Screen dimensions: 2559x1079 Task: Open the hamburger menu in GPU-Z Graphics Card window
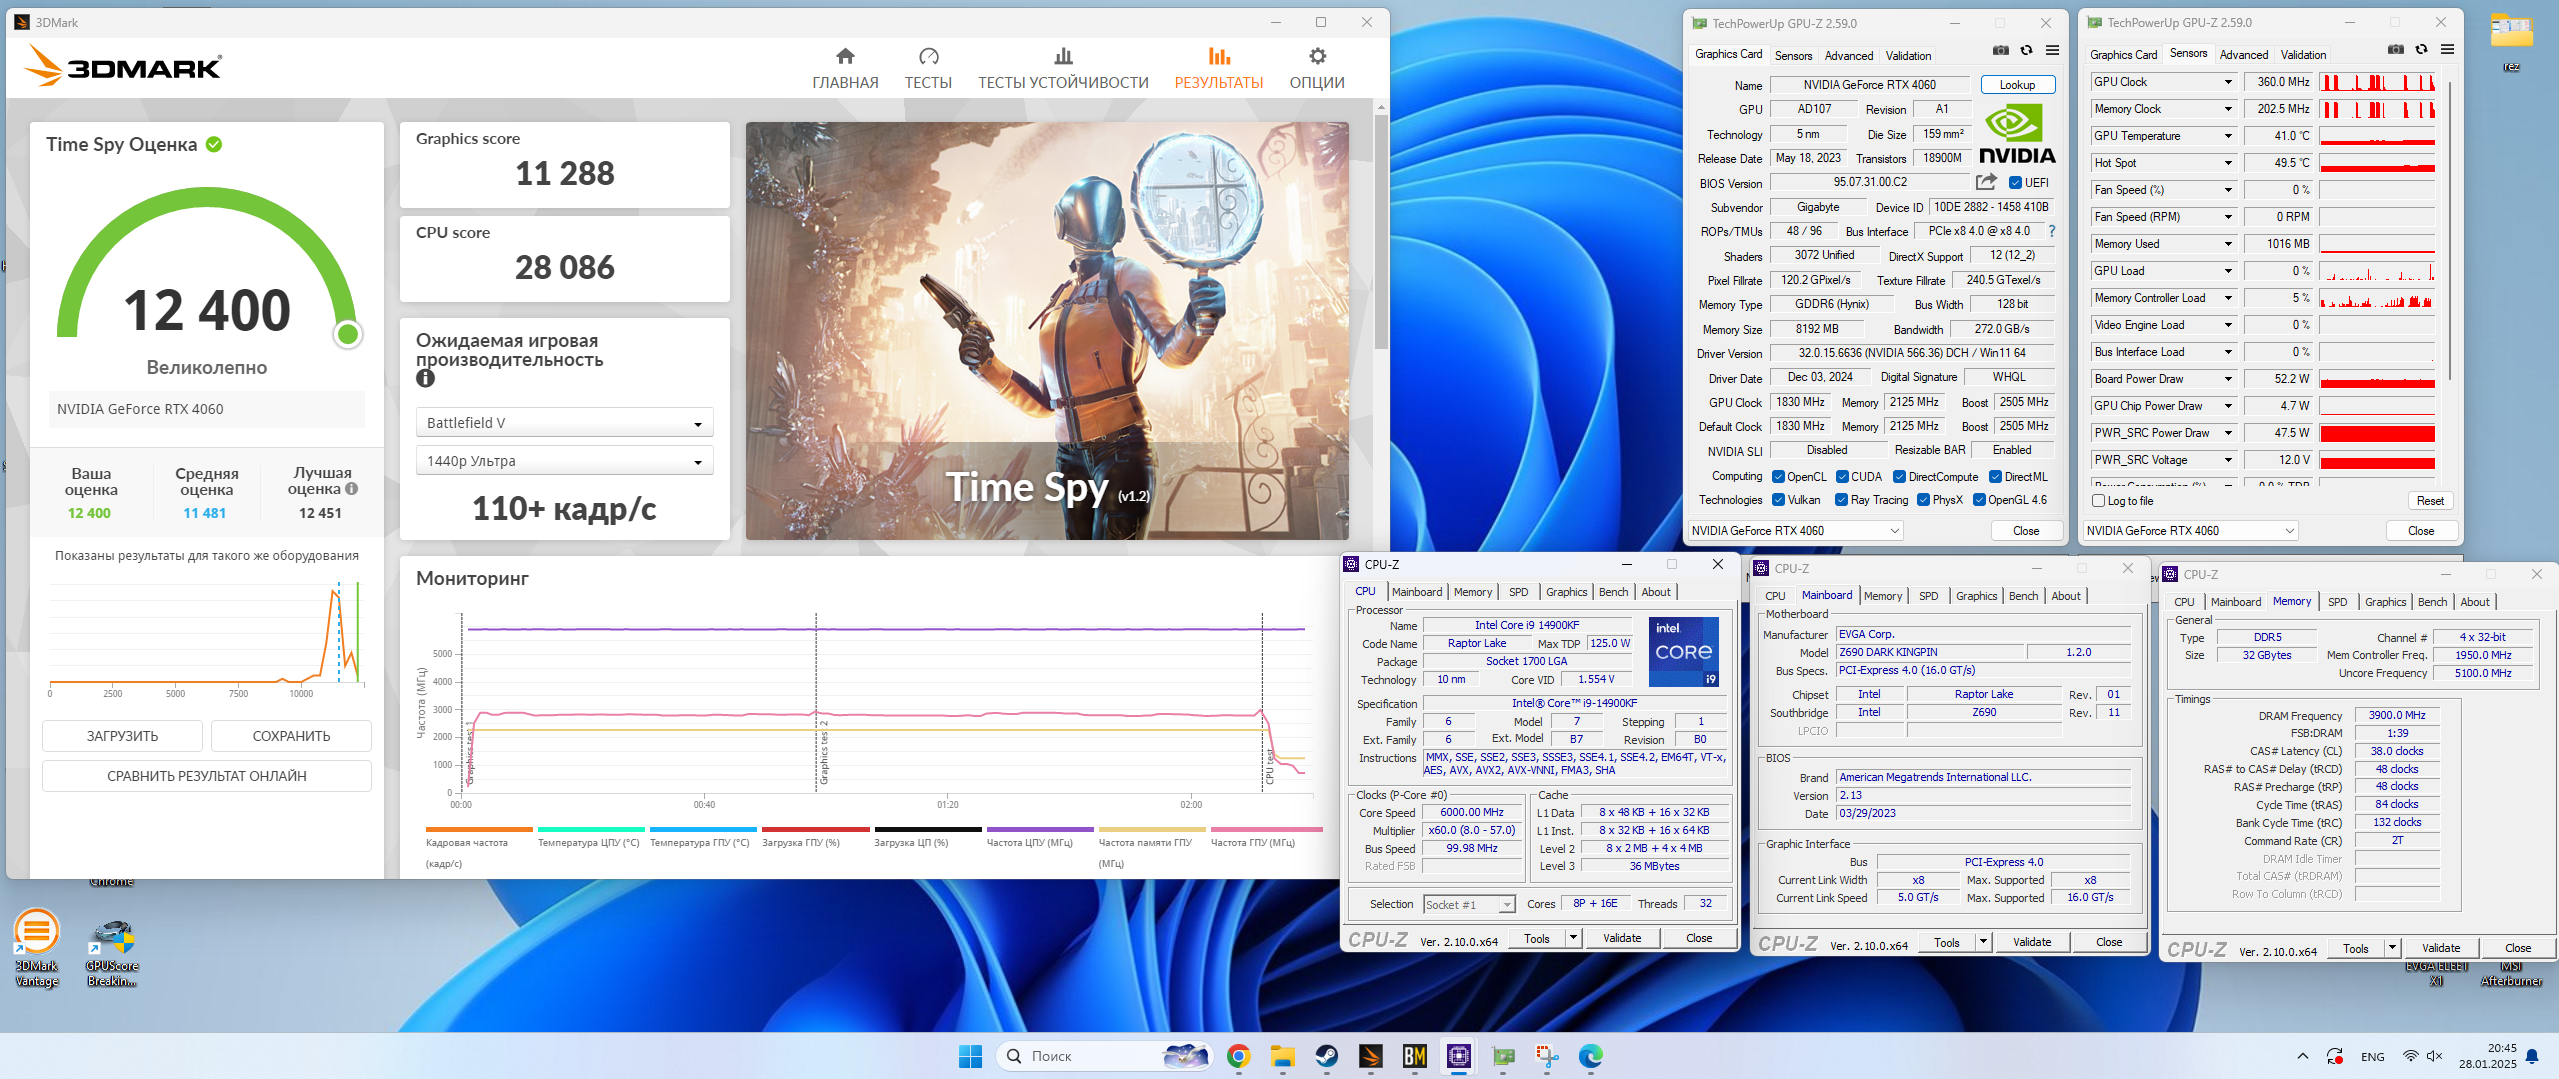(2052, 50)
